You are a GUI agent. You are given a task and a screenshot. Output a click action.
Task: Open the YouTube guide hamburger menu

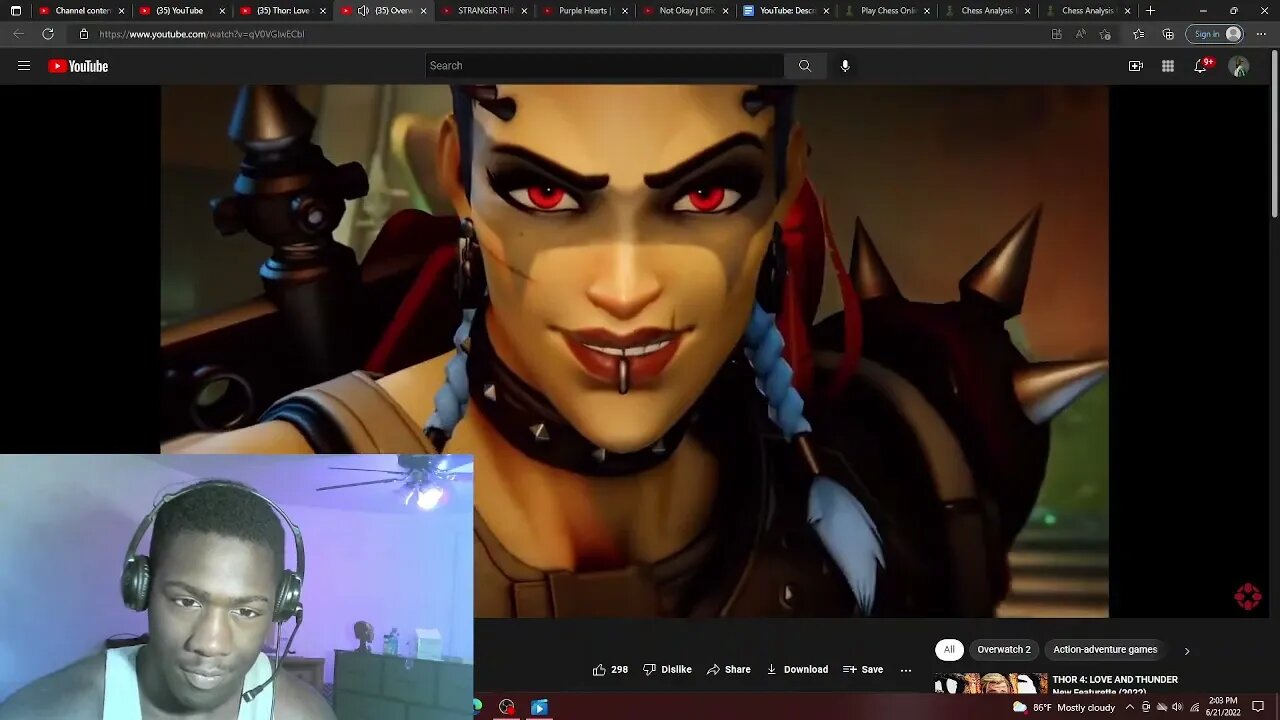[24, 66]
